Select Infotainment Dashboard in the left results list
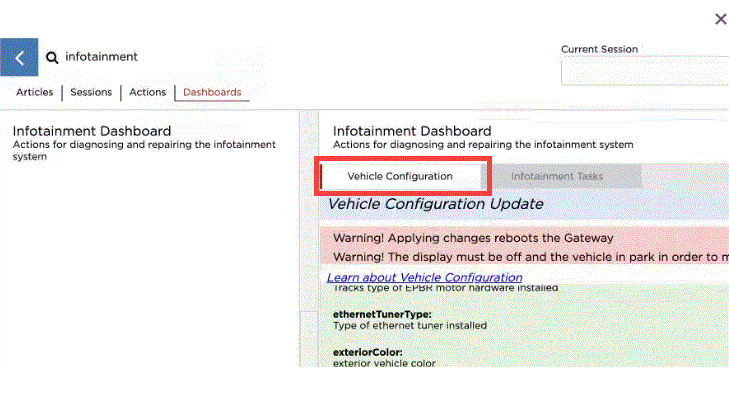 [x=92, y=131]
